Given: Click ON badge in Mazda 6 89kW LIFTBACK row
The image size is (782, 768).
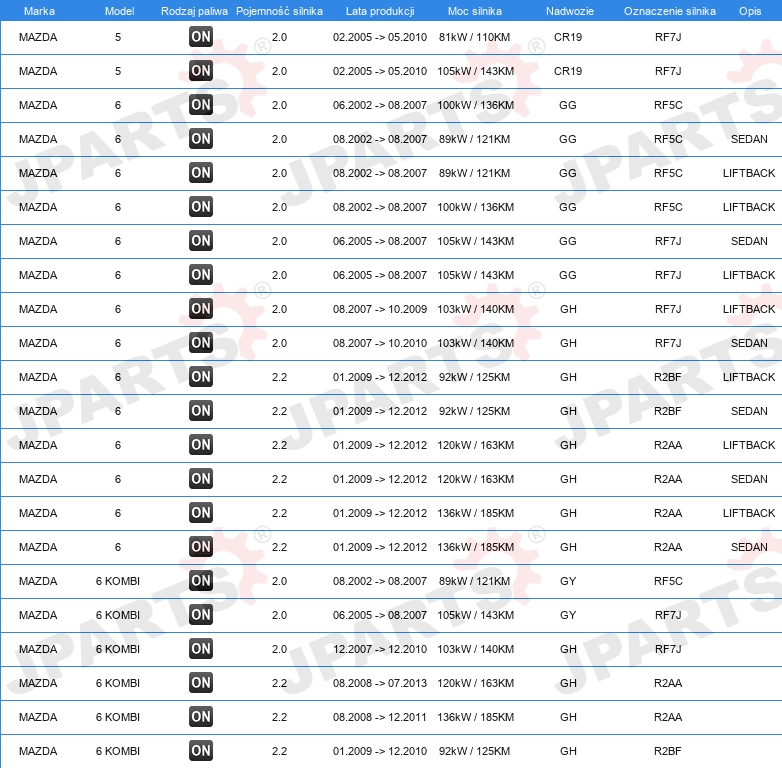Looking at the screenshot, I should [x=201, y=173].
